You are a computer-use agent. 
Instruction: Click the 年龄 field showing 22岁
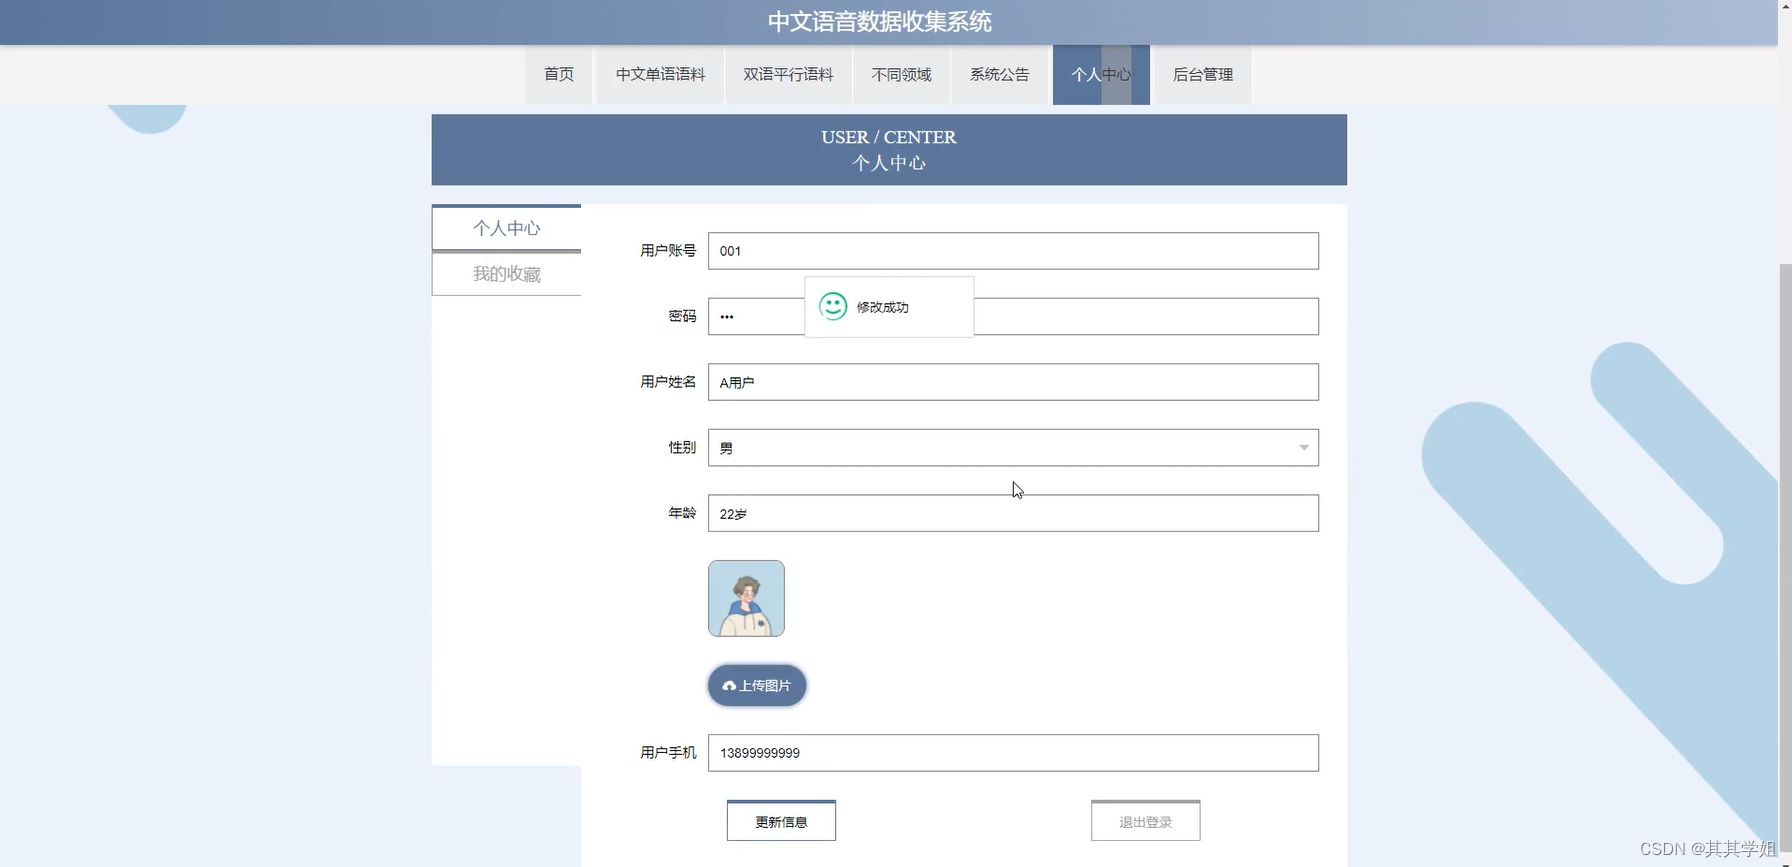pos(1013,513)
